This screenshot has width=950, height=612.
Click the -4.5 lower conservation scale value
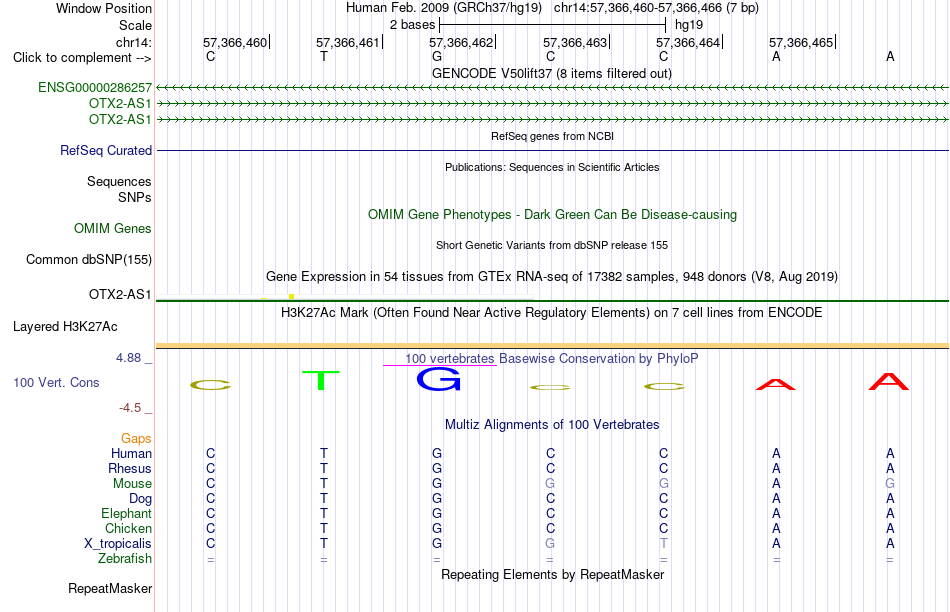(x=130, y=408)
